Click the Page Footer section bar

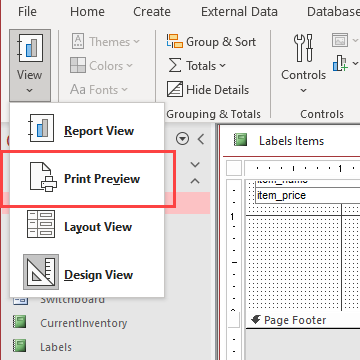(x=303, y=320)
